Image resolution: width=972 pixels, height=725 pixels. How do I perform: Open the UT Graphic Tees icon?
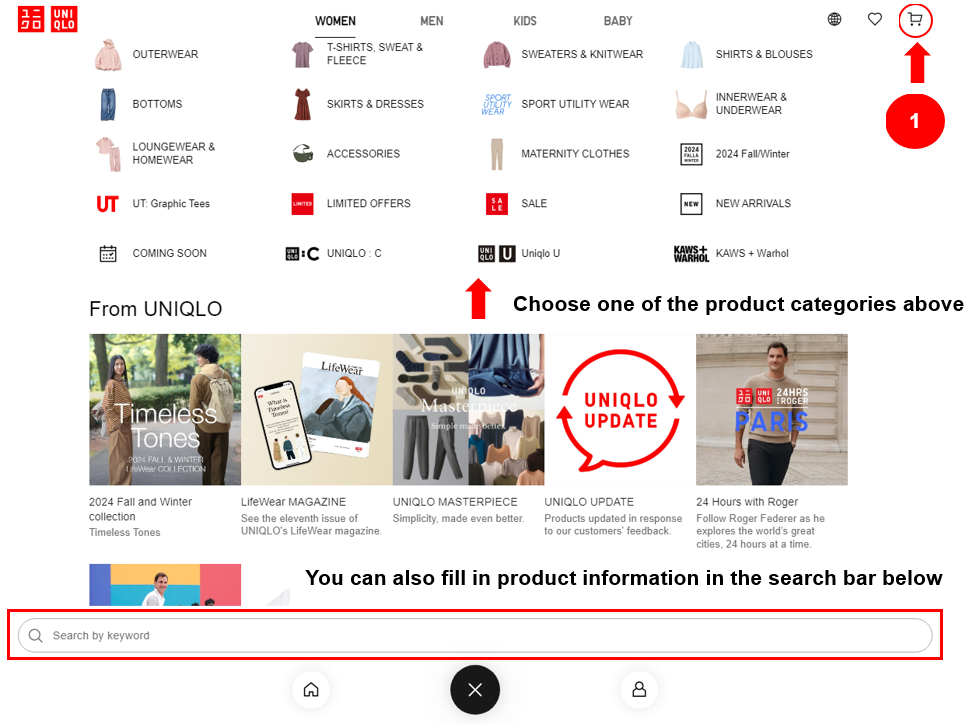(107, 204)
